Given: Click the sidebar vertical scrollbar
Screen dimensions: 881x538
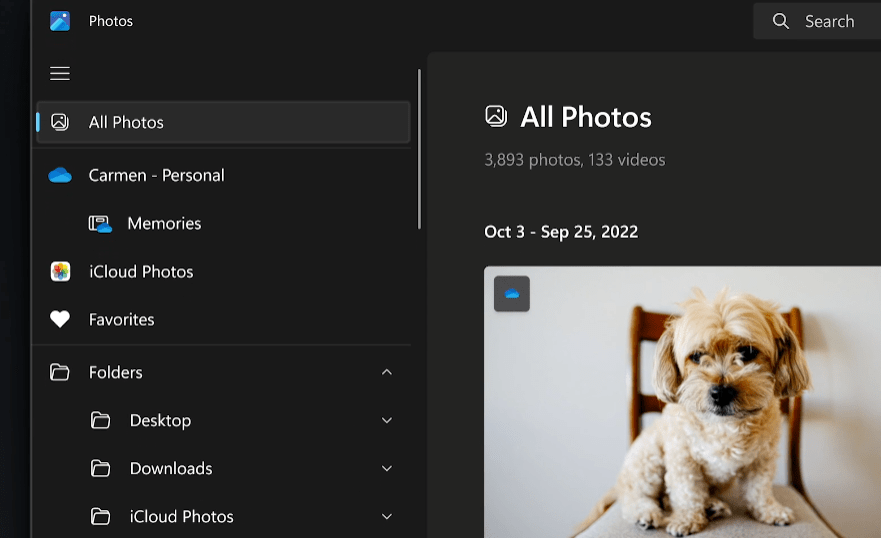Looking at the screenshot, I should pyautogui.click(x=419, y=150).
